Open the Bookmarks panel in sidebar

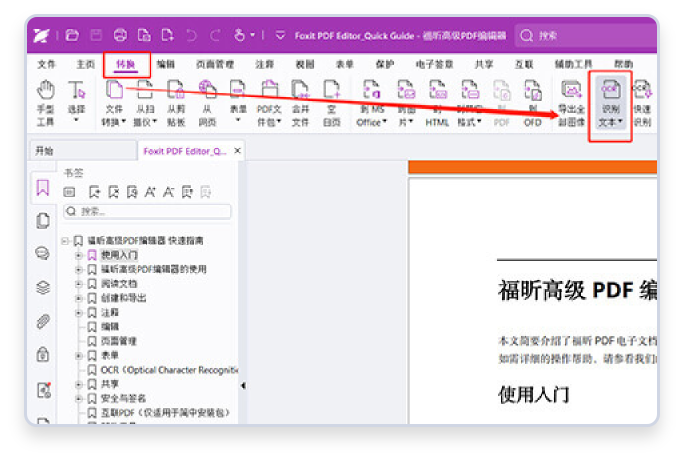[43, 188]
